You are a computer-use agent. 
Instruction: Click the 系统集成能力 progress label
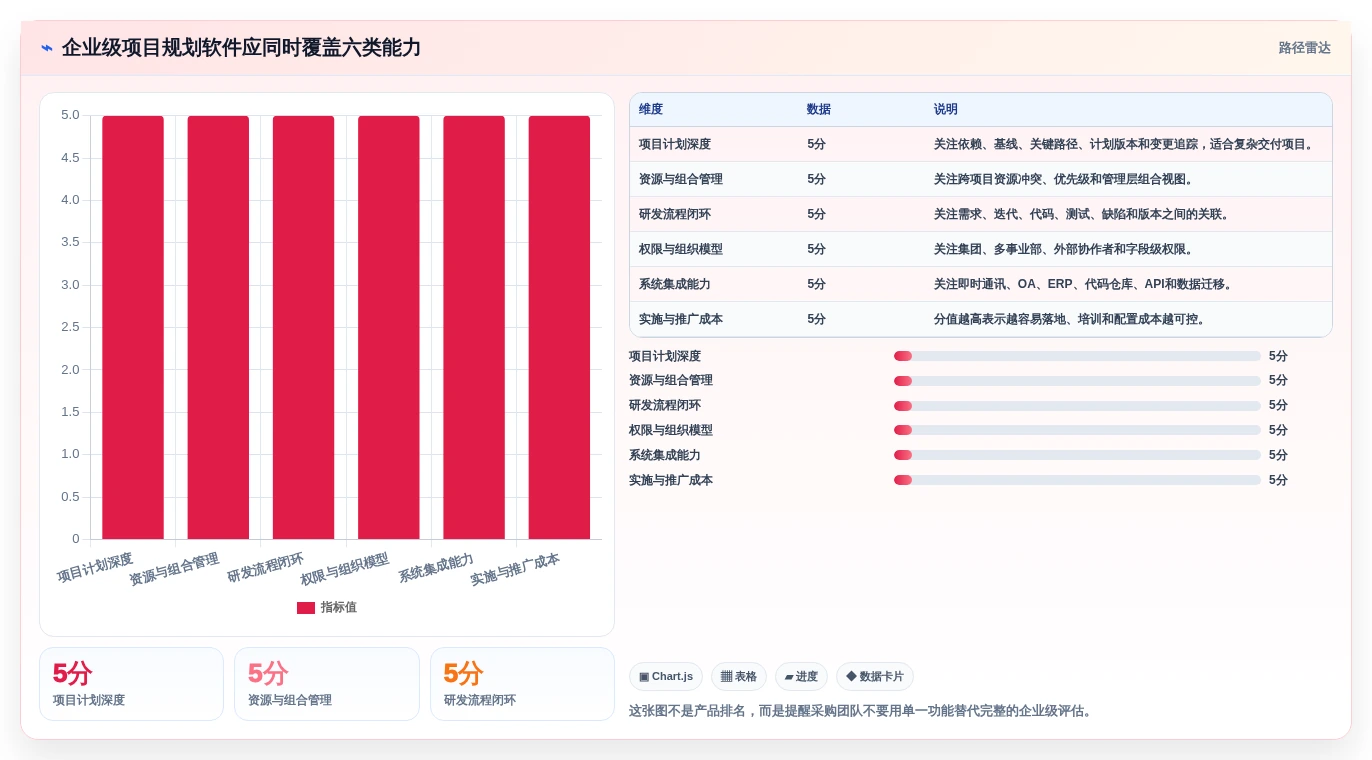(x=665, y=455)
